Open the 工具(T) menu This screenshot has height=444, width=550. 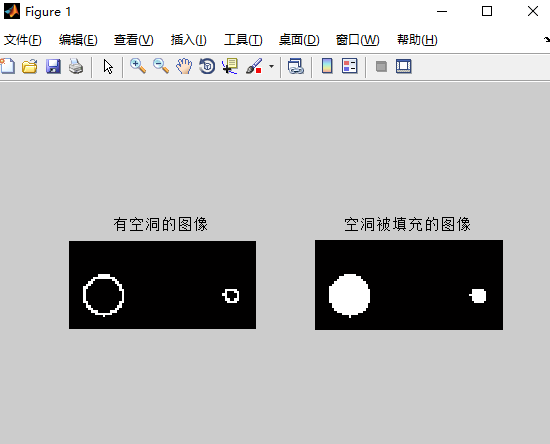tap(243, 40)
